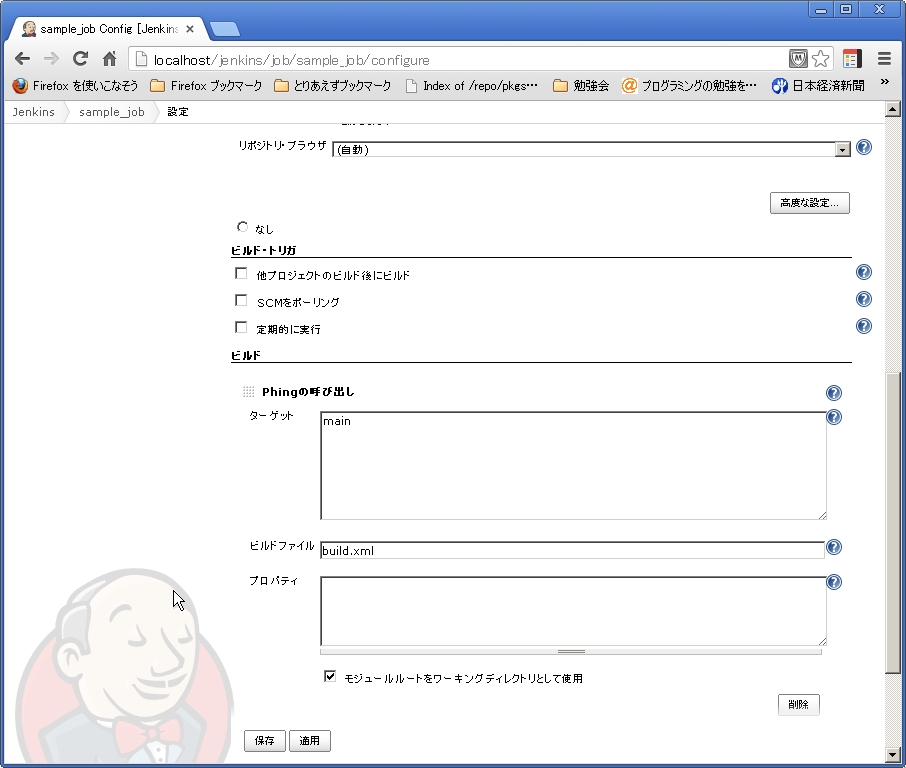Go to the browser home page icon
This screenshot has height=768, width=906.
click(109, 58)
